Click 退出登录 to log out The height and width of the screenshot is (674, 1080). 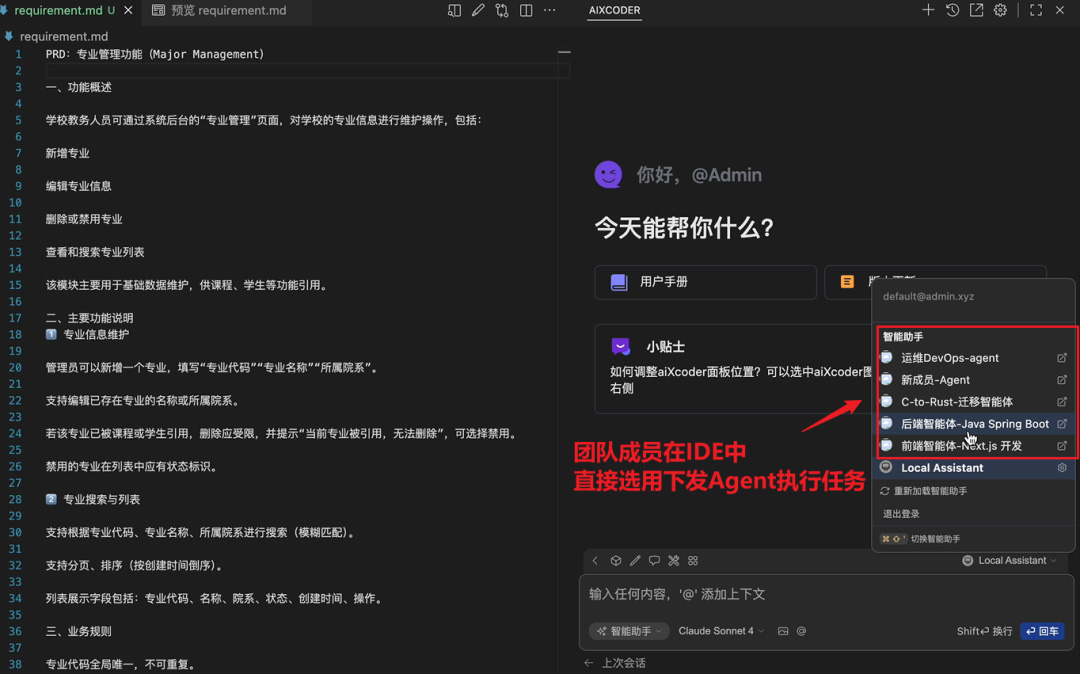(901, 514)
